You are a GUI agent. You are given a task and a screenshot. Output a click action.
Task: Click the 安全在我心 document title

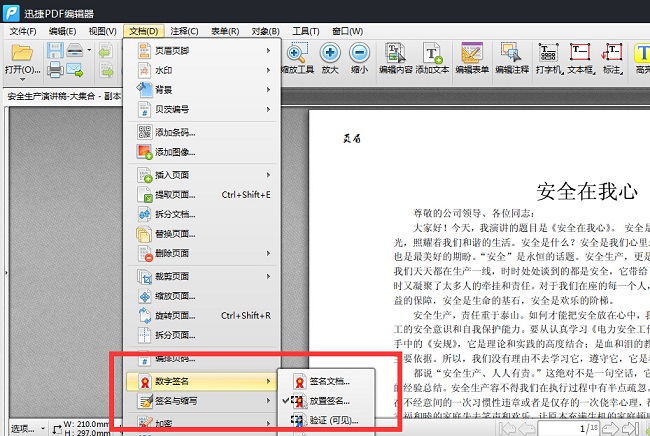point(587,191)
